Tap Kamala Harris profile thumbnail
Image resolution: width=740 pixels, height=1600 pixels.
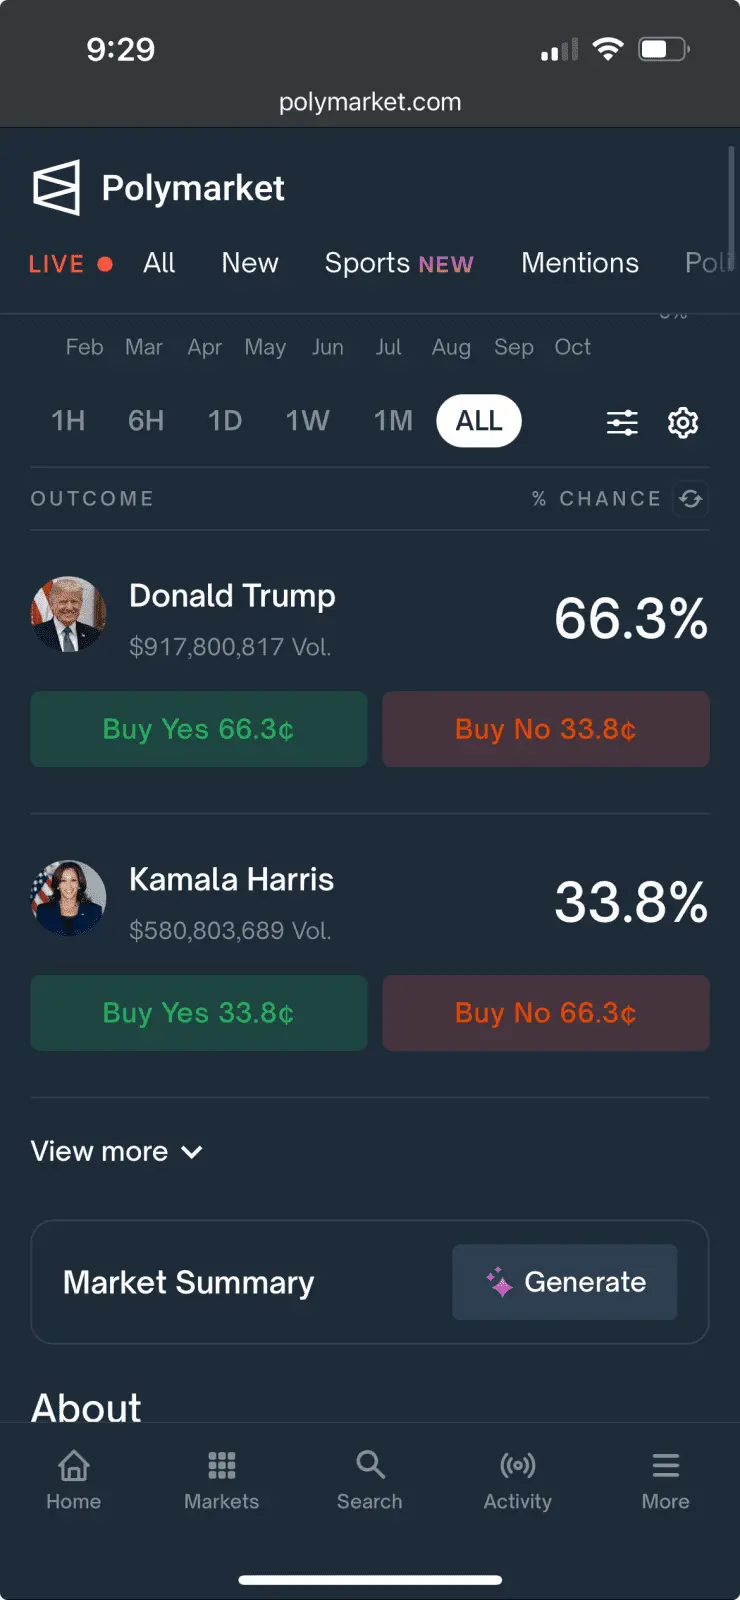tap(68, 898)
